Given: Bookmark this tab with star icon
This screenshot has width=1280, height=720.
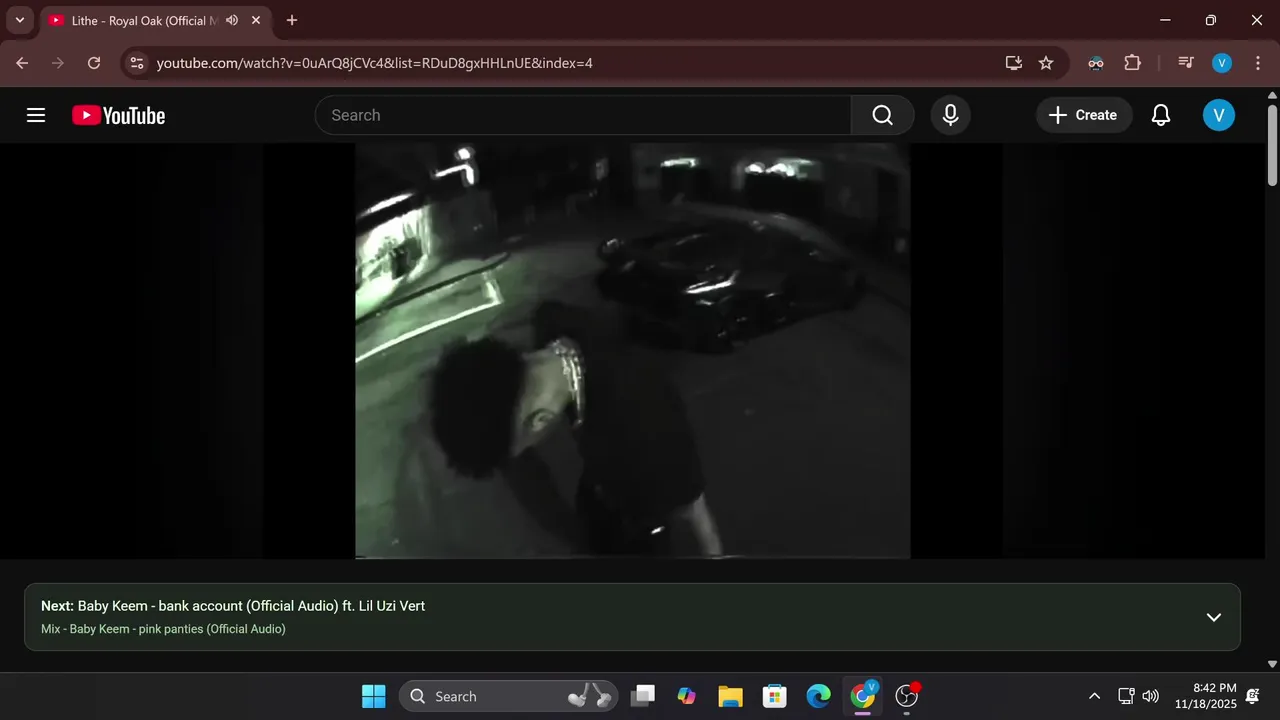Looking at the screenshot, I should click(x=1046, y=63).
